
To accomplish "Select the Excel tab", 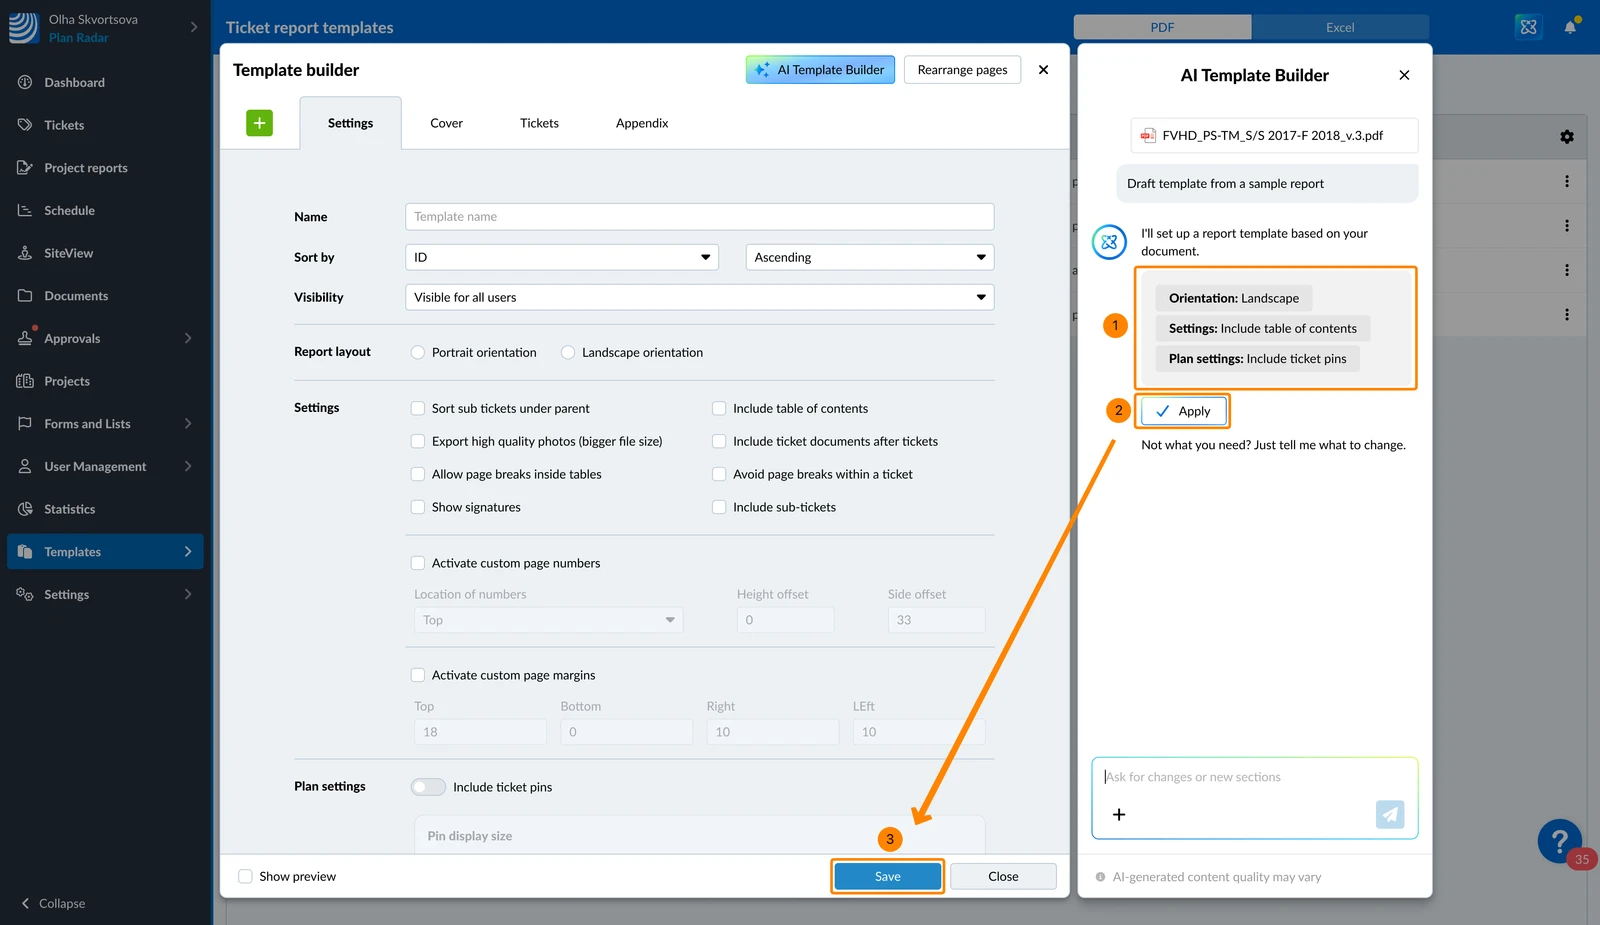I will click(x=1340, y=27).
